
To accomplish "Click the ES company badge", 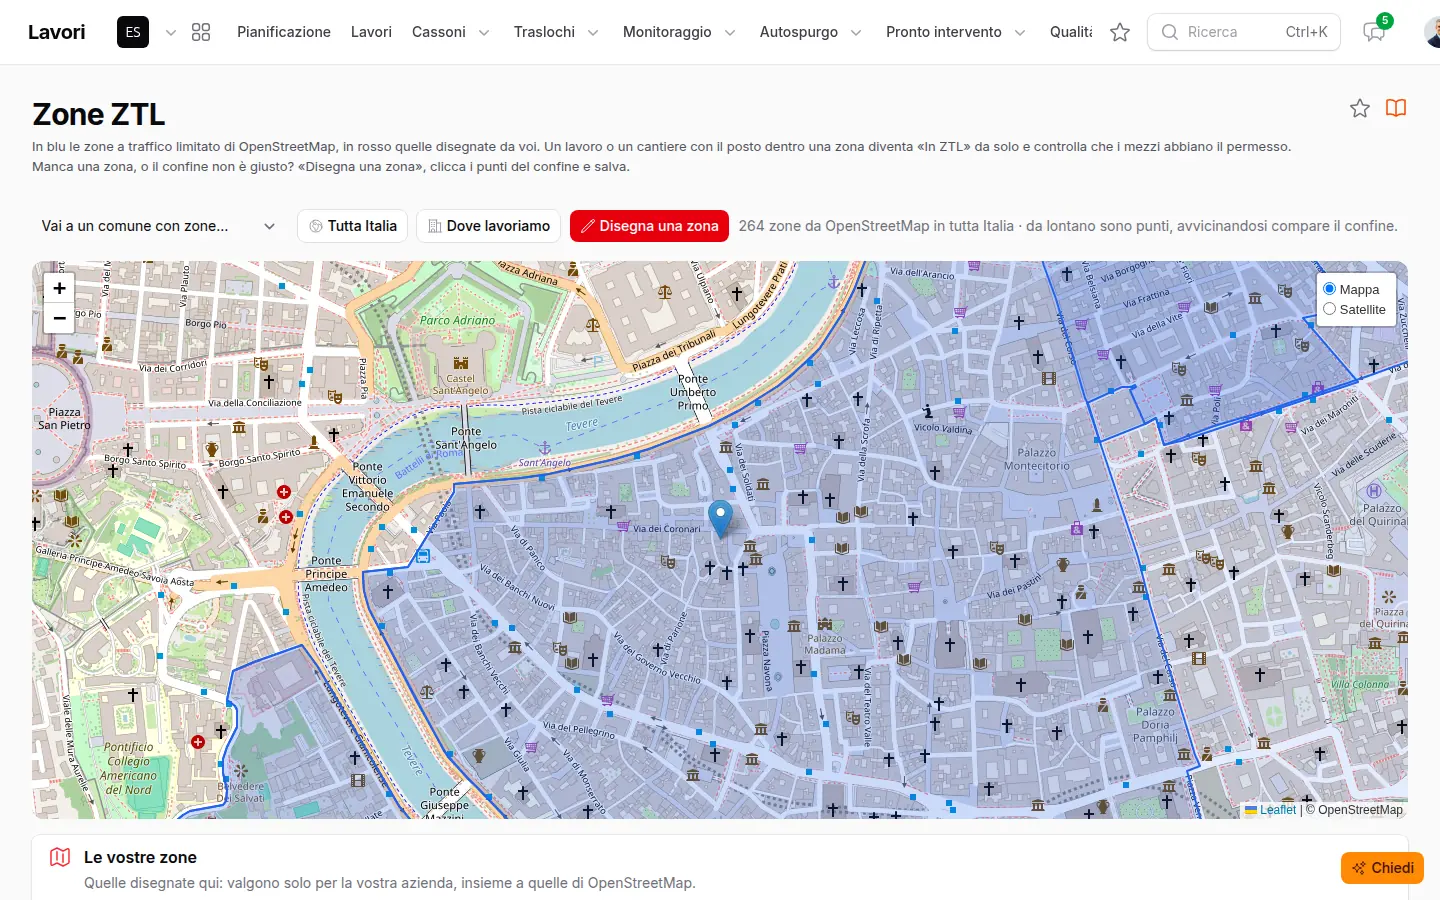I will (x=133, y=32).
